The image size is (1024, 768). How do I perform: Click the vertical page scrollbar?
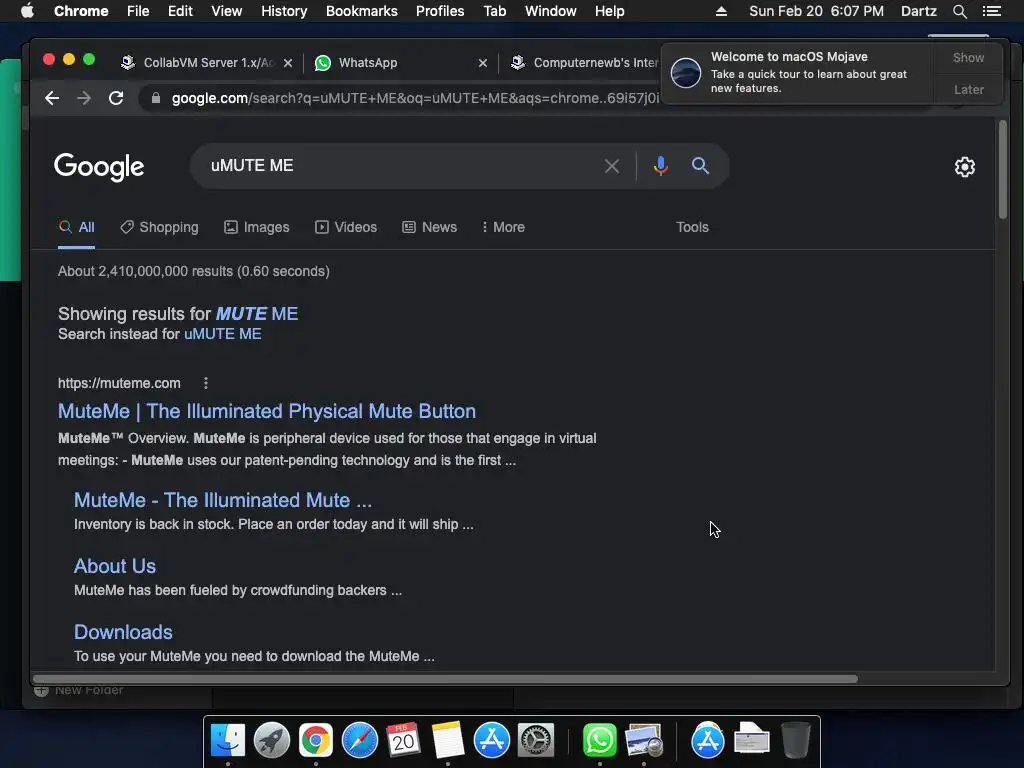click(1003, 170)
